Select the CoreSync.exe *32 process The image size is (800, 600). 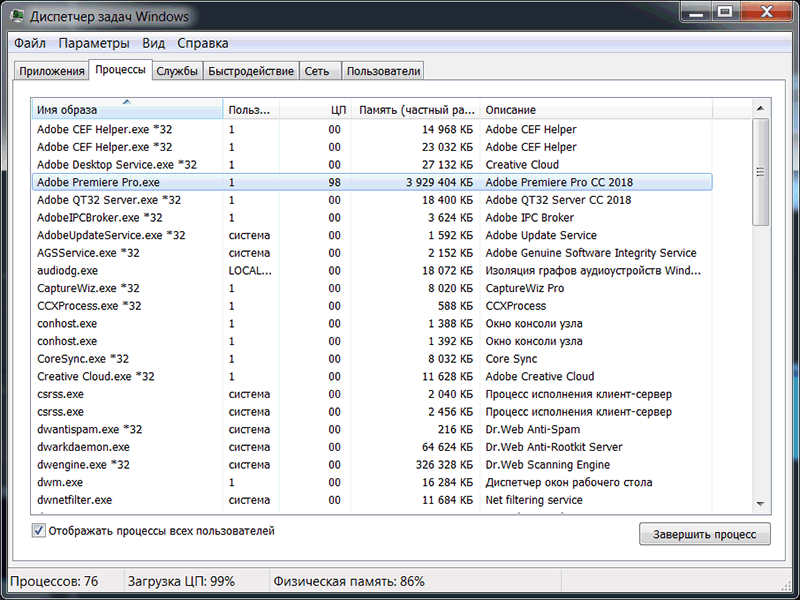click(x=372, y=359)
